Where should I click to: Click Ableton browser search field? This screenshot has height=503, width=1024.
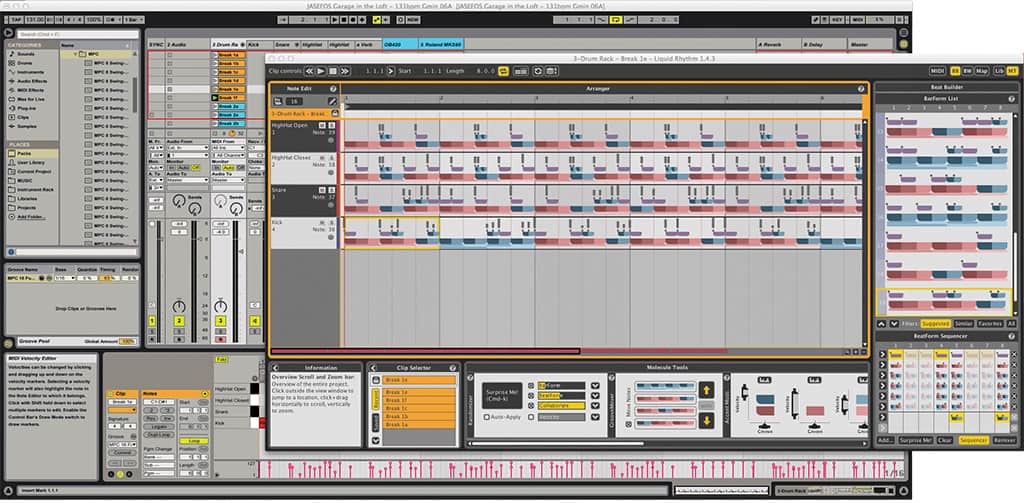pos(77,34)
